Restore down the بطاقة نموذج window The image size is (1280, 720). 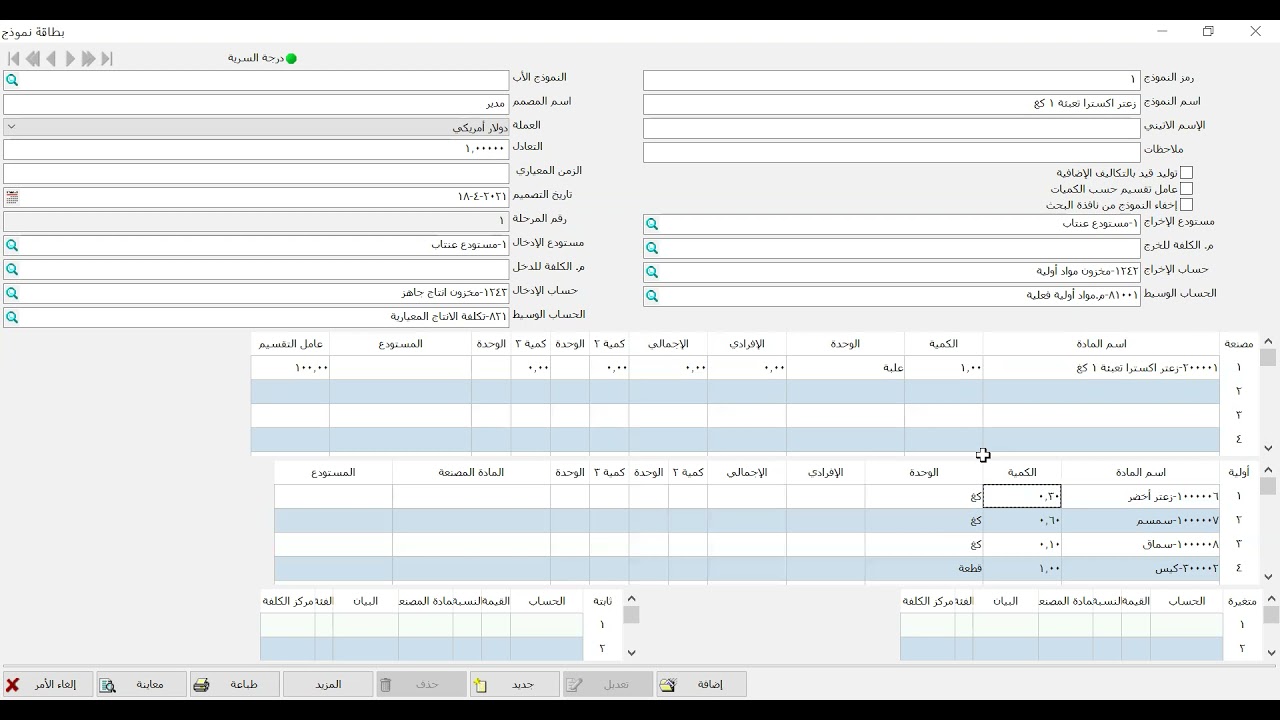[1208, 32]
